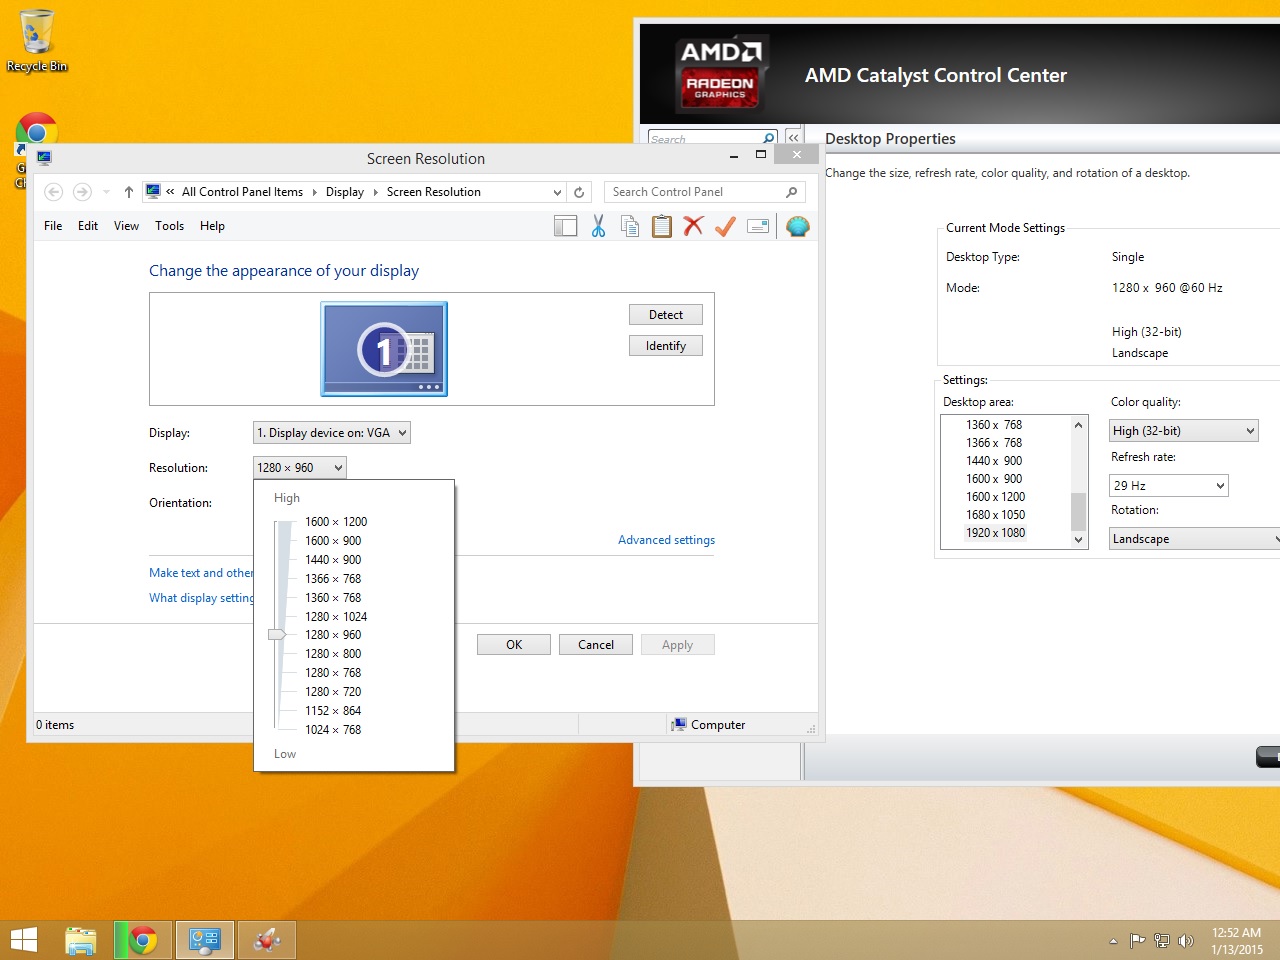Click the Search Control Panel field

(695, 192)
